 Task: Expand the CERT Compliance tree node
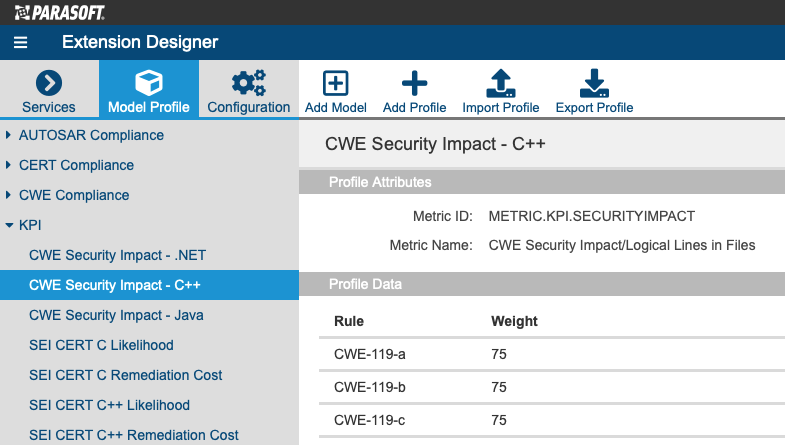[8, 165]
